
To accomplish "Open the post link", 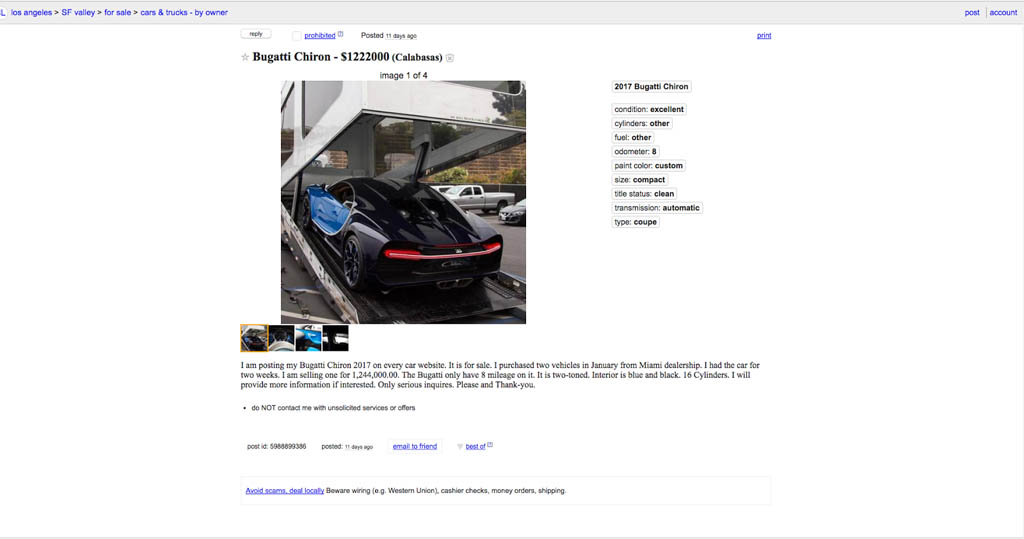I will (972, 12).
